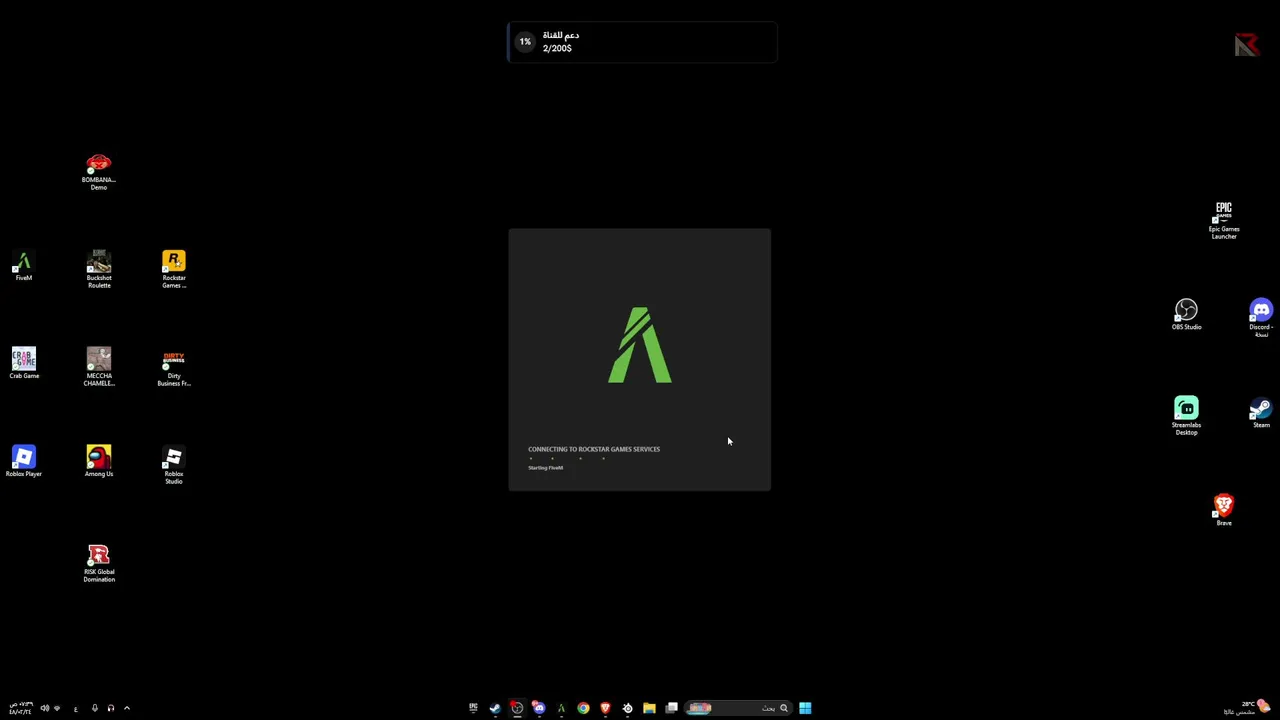Click microphone icon in system tray
Screen dimensions: 1280x720
click(x=95, y=708)
